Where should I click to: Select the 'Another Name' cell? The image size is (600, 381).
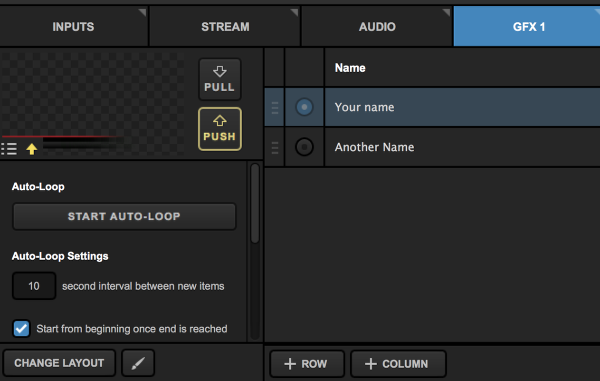pos(462,147)
